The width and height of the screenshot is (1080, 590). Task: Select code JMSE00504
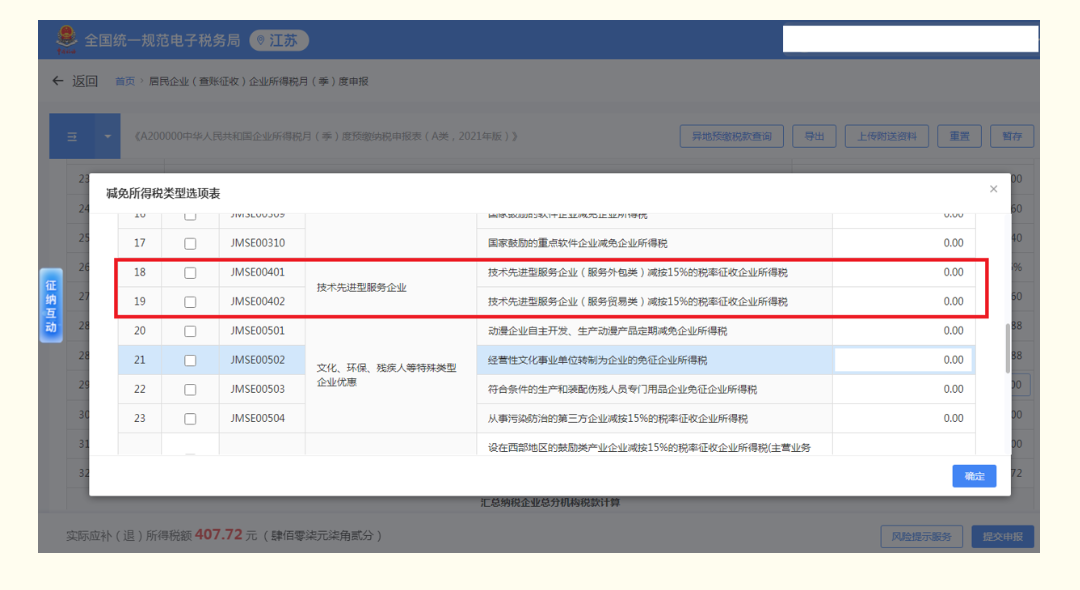258,419
